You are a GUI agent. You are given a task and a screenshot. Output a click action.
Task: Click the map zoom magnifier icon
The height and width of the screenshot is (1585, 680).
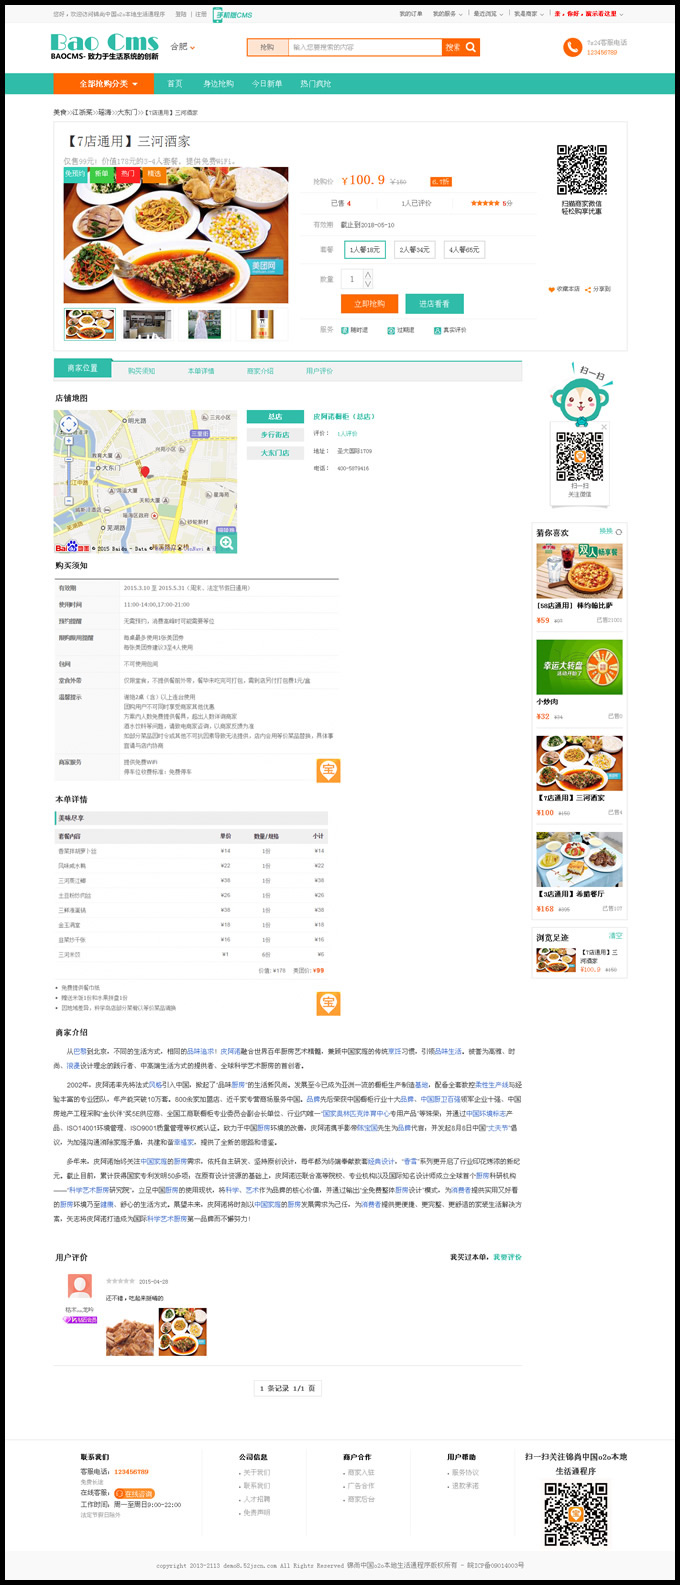click(227, 543)
